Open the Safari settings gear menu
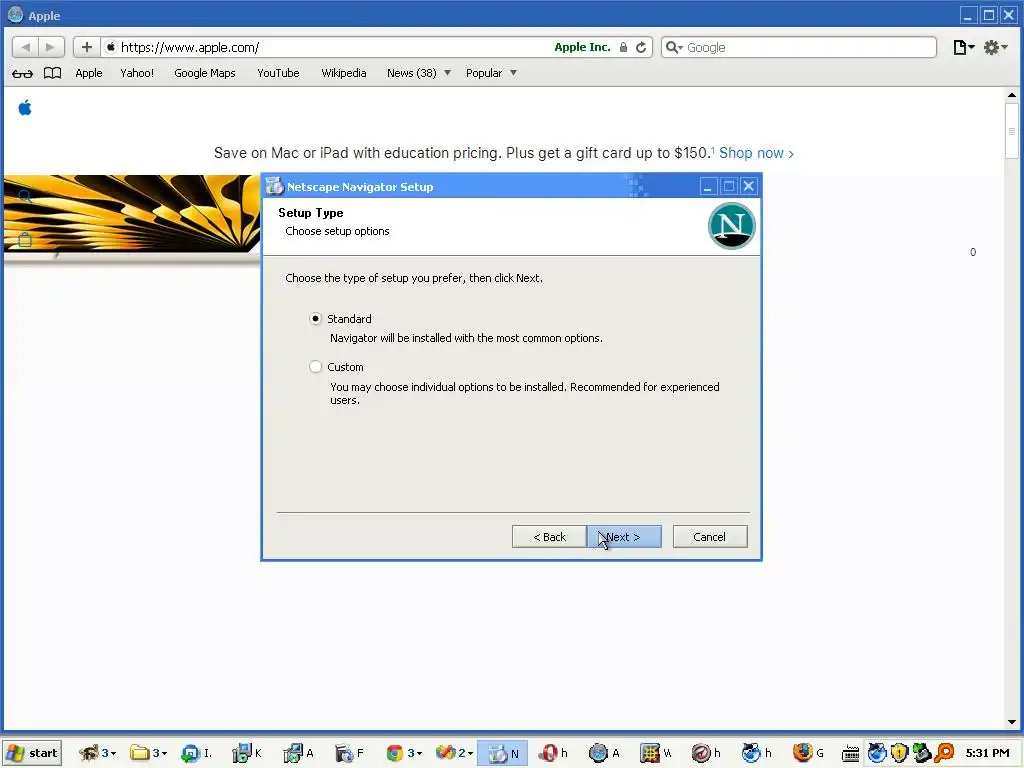Image resolution: width=1024 pixels, height=768 pixels. [996, 47]
